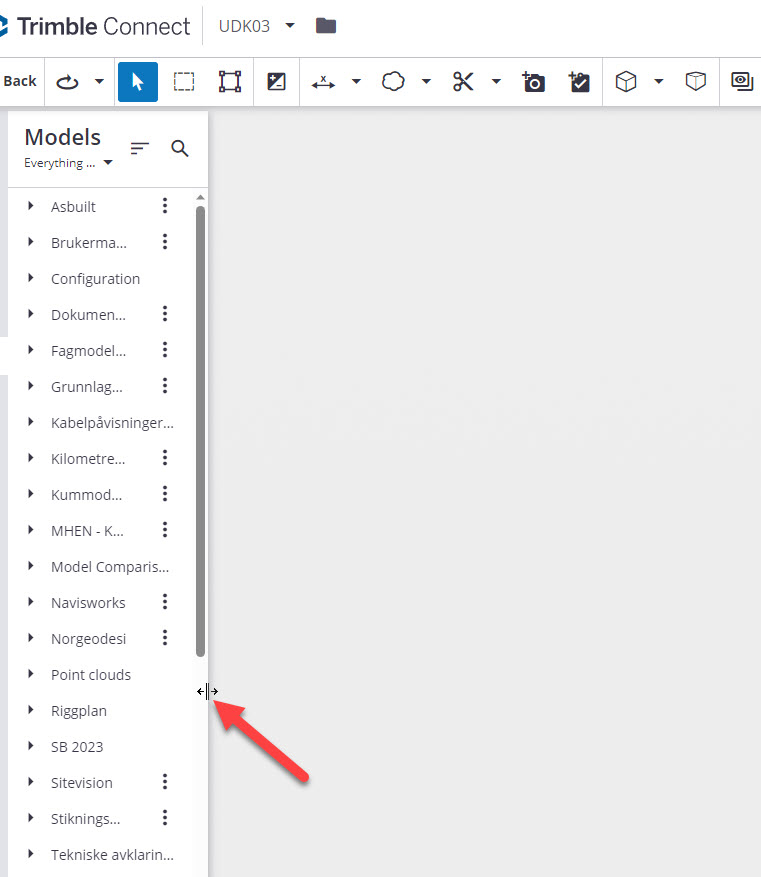Image resolution: width=761 pixels, height=877 pixels.
Task: Click the folder icon next to UDK03
Action: pos(325,26)
